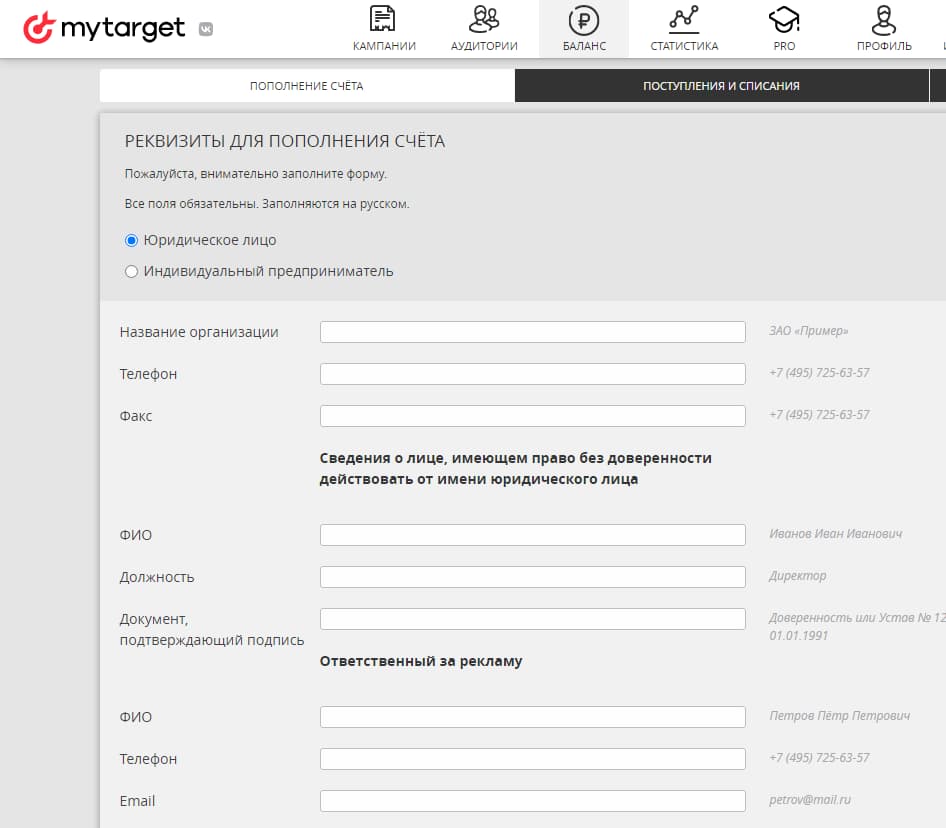Focus the Название организации field
This screenshot has height=828, width=946.
(x=532, y=332)
